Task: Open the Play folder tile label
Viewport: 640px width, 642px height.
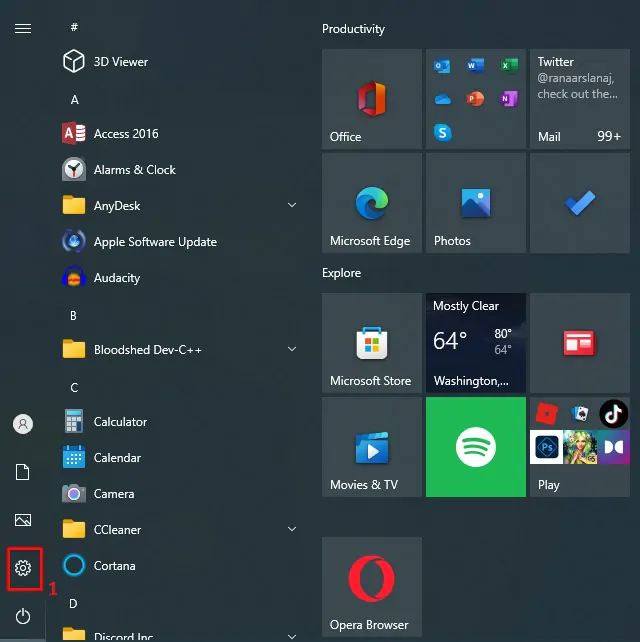Action: [x=549, y=485]
